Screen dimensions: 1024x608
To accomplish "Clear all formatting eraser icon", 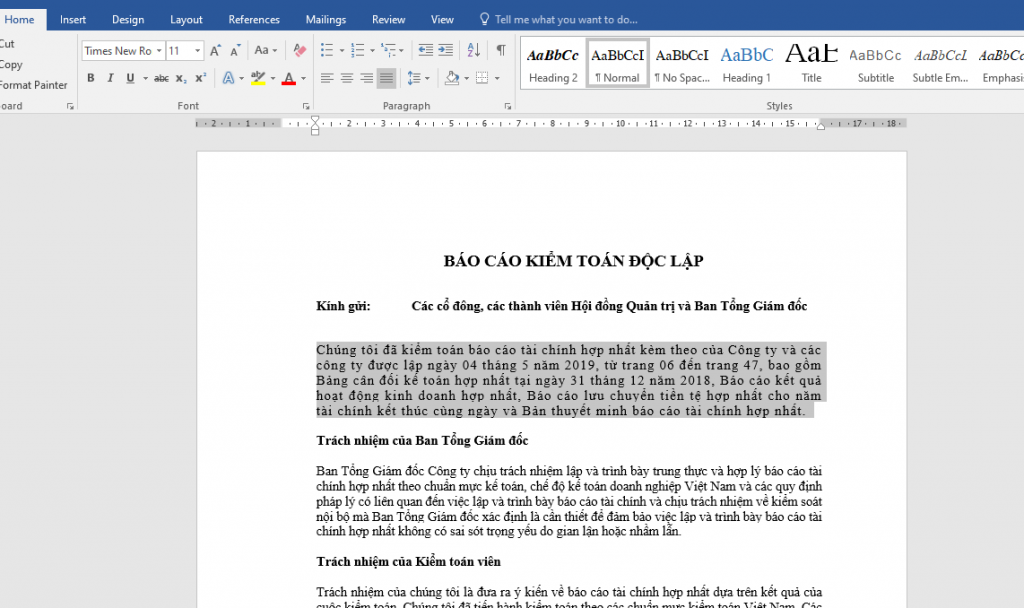I will point(299,50).
